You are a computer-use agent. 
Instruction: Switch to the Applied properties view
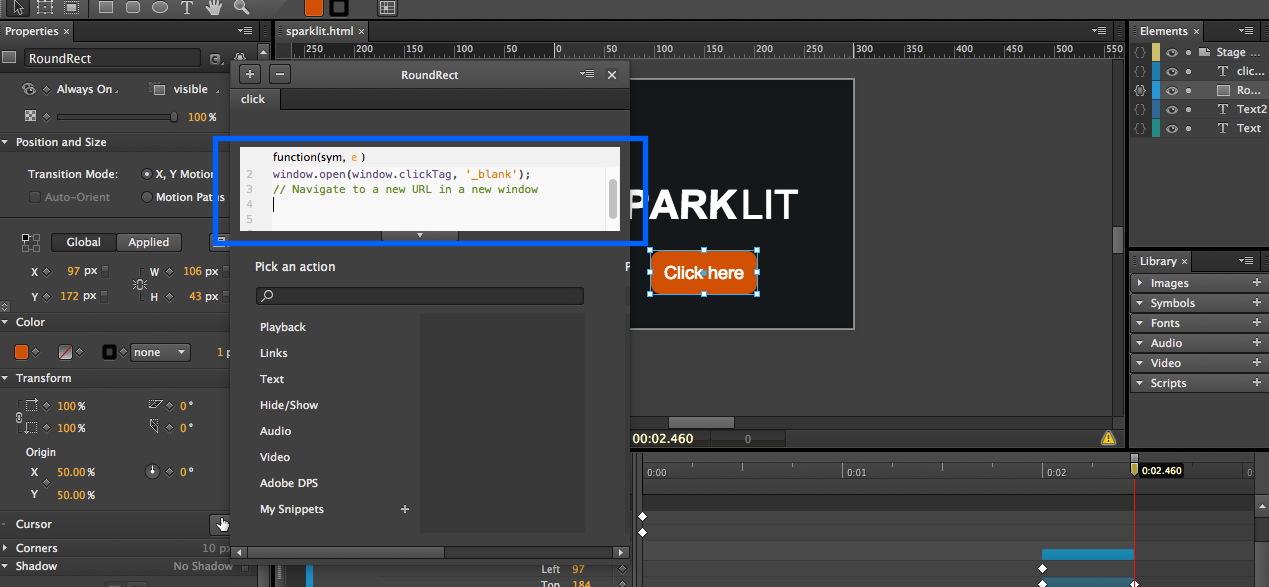coord(148,242)
